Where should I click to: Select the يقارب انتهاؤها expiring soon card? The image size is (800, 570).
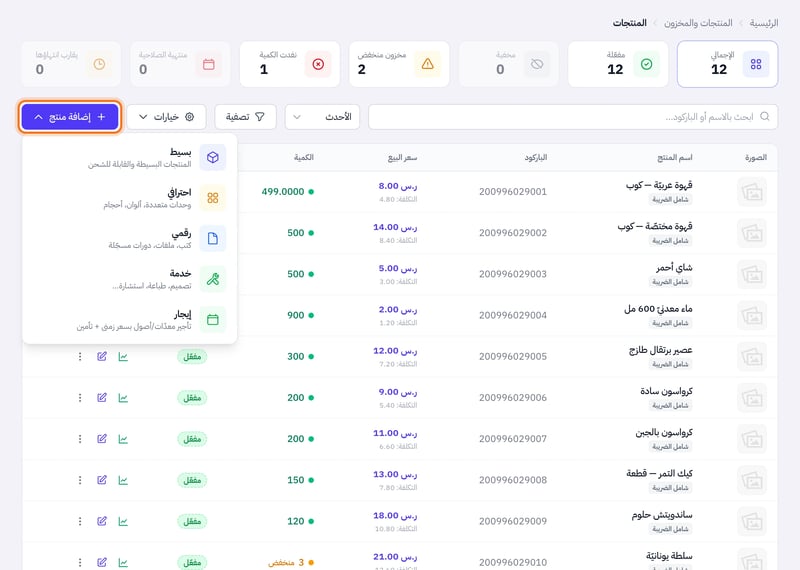click(x=71, y=64)
